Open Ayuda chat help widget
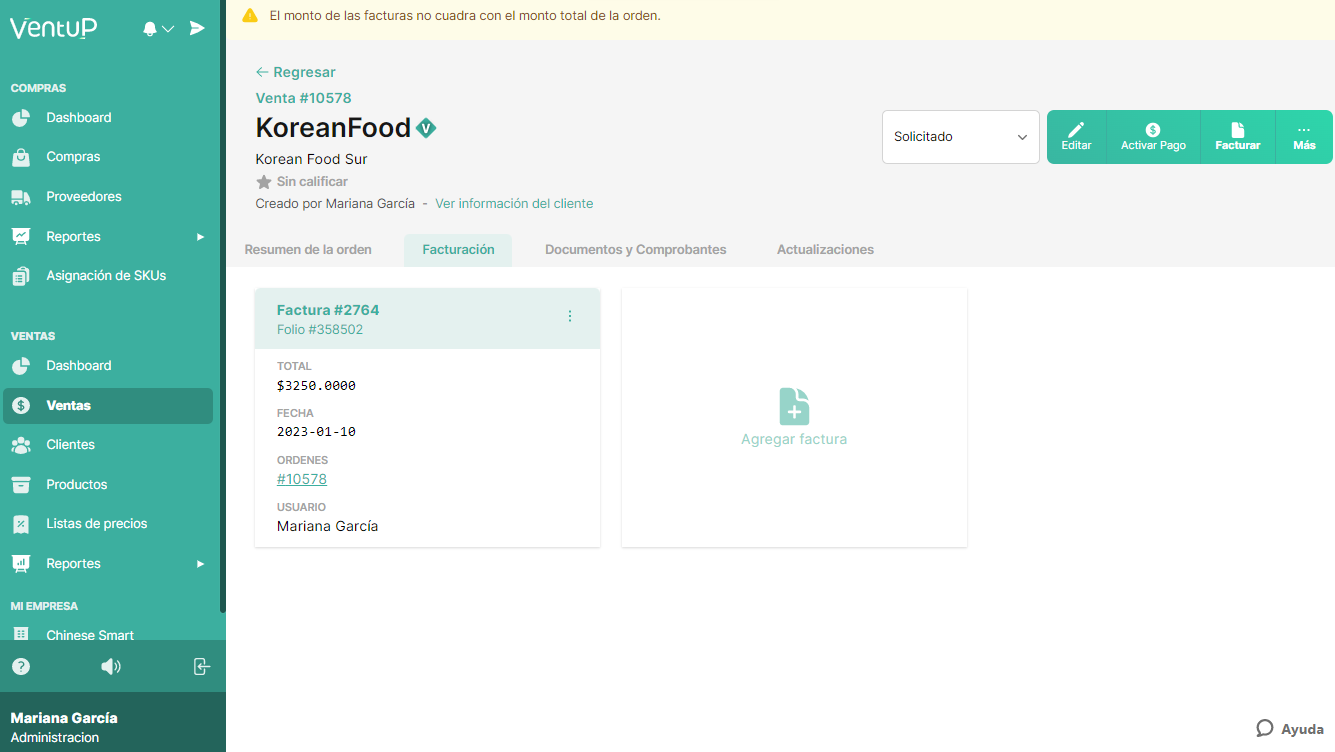Viewport: 1335px width, 752px height. pos(1290,729)
